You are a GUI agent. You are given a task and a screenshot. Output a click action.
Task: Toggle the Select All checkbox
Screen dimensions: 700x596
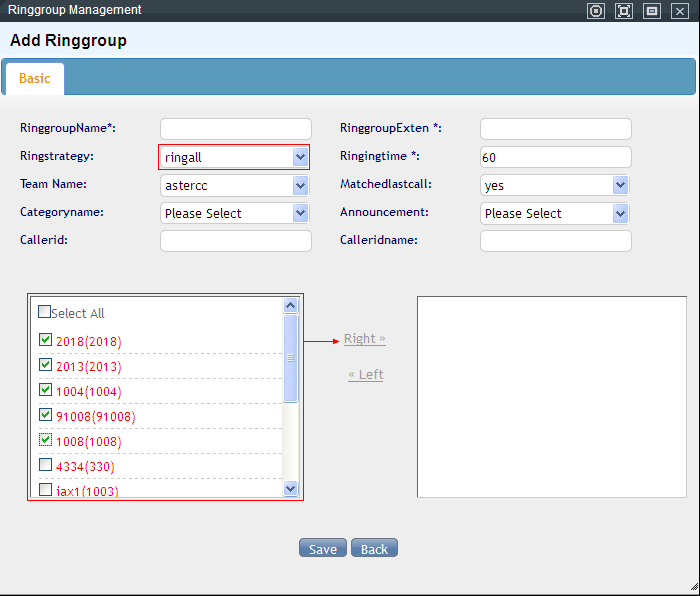pos(45,312)
